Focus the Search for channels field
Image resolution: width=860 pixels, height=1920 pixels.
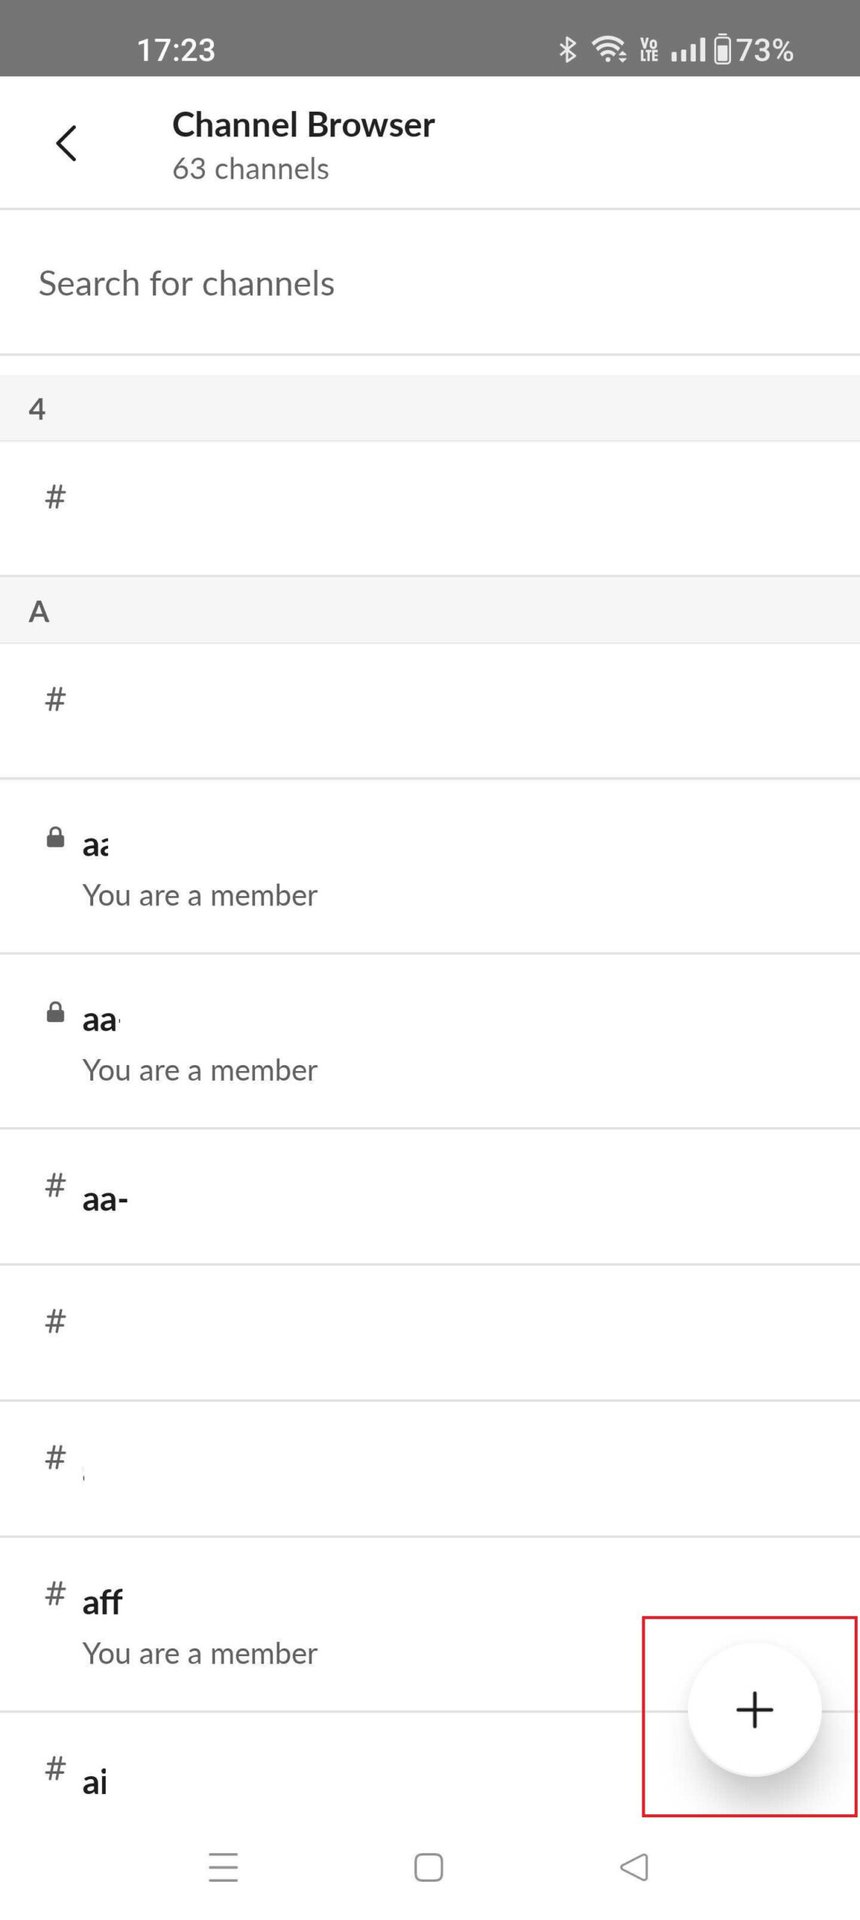pos(430,284)
